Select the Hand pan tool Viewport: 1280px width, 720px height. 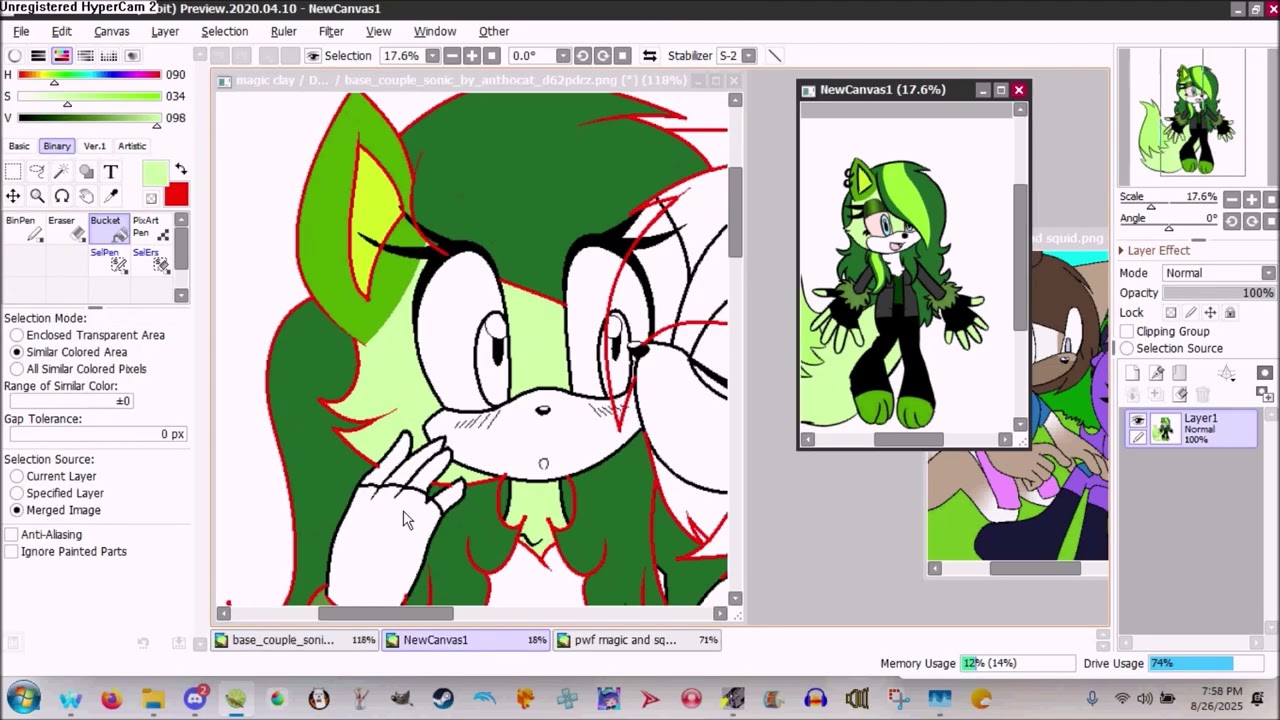point(86,196)
